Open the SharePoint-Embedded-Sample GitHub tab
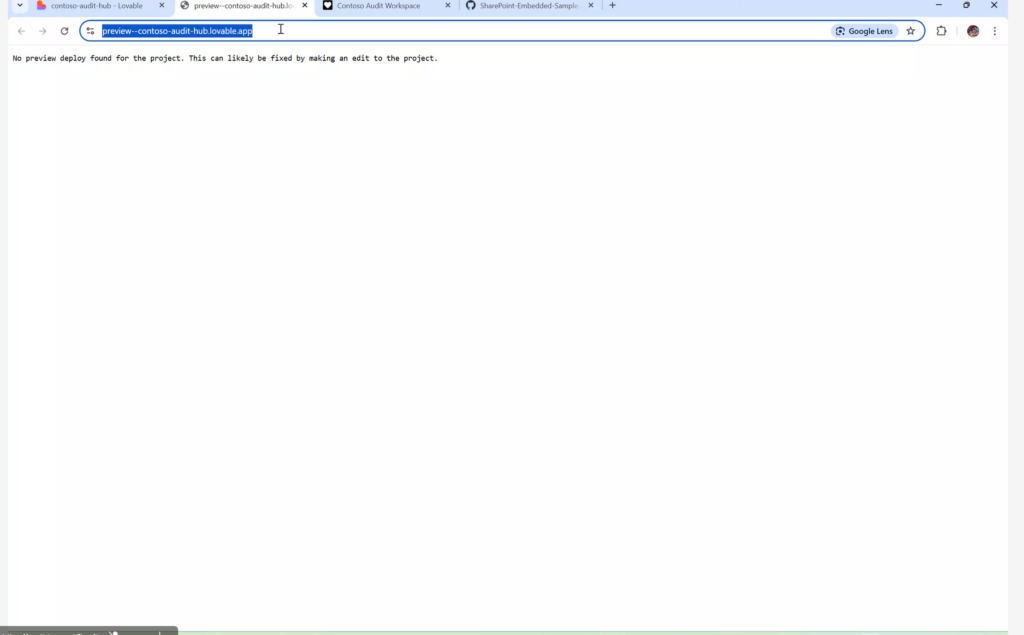Viewport: 1024px width, 635px height. pos(530,5)
